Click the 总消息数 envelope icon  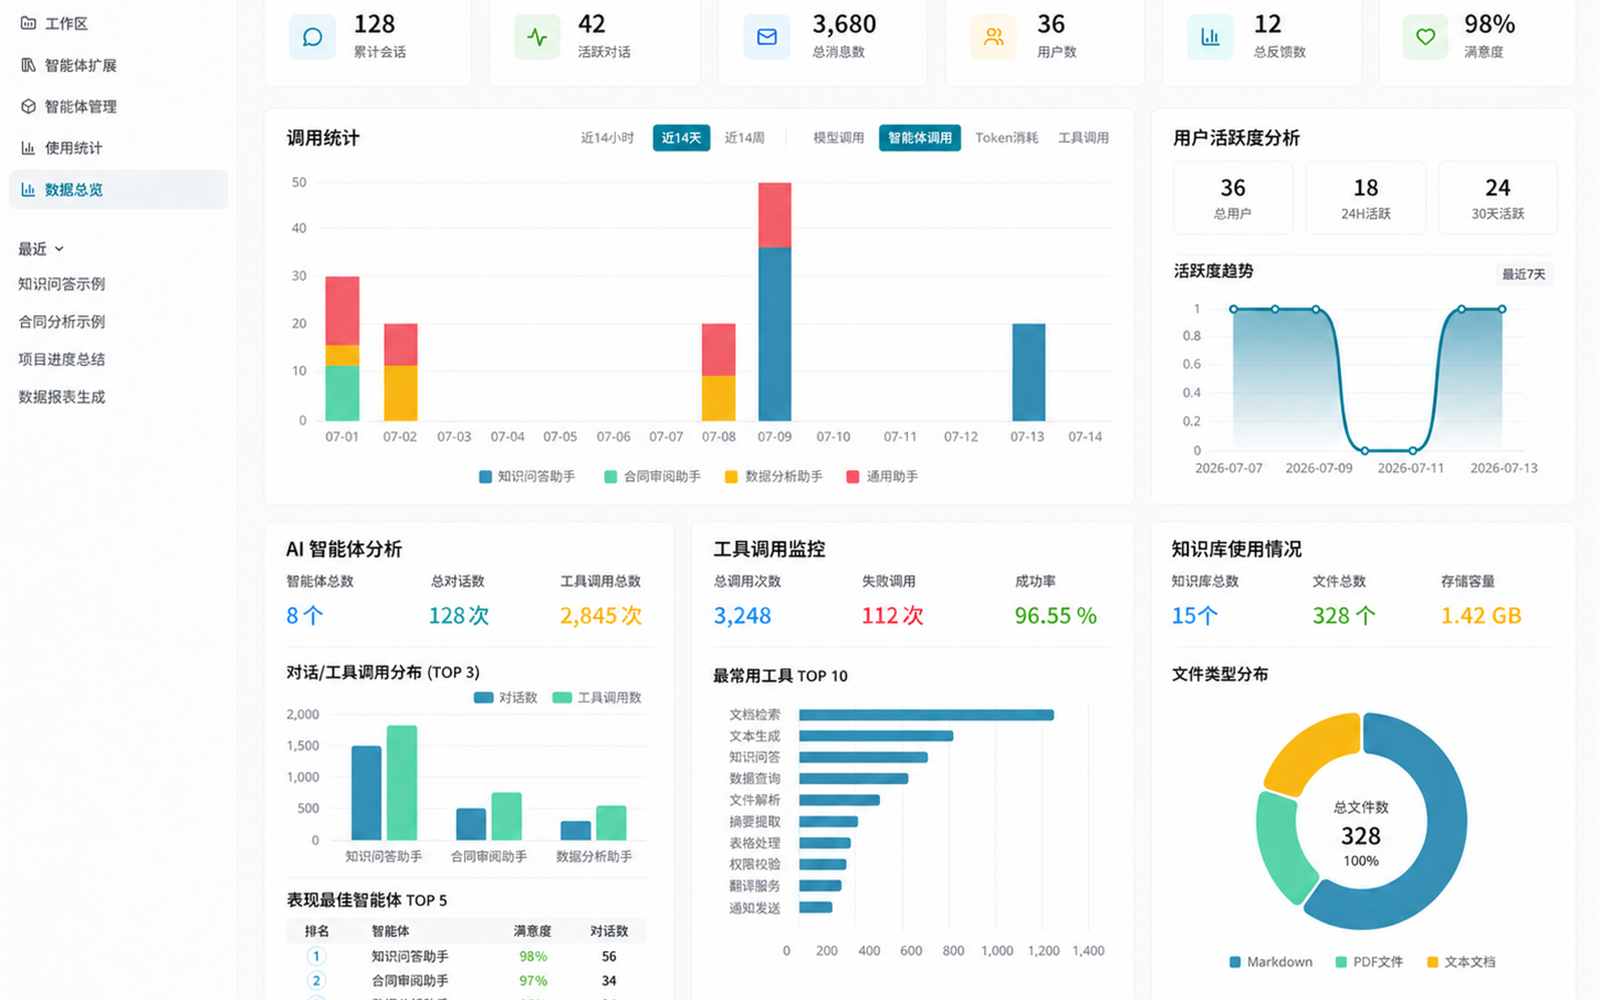tap(767, 37)
